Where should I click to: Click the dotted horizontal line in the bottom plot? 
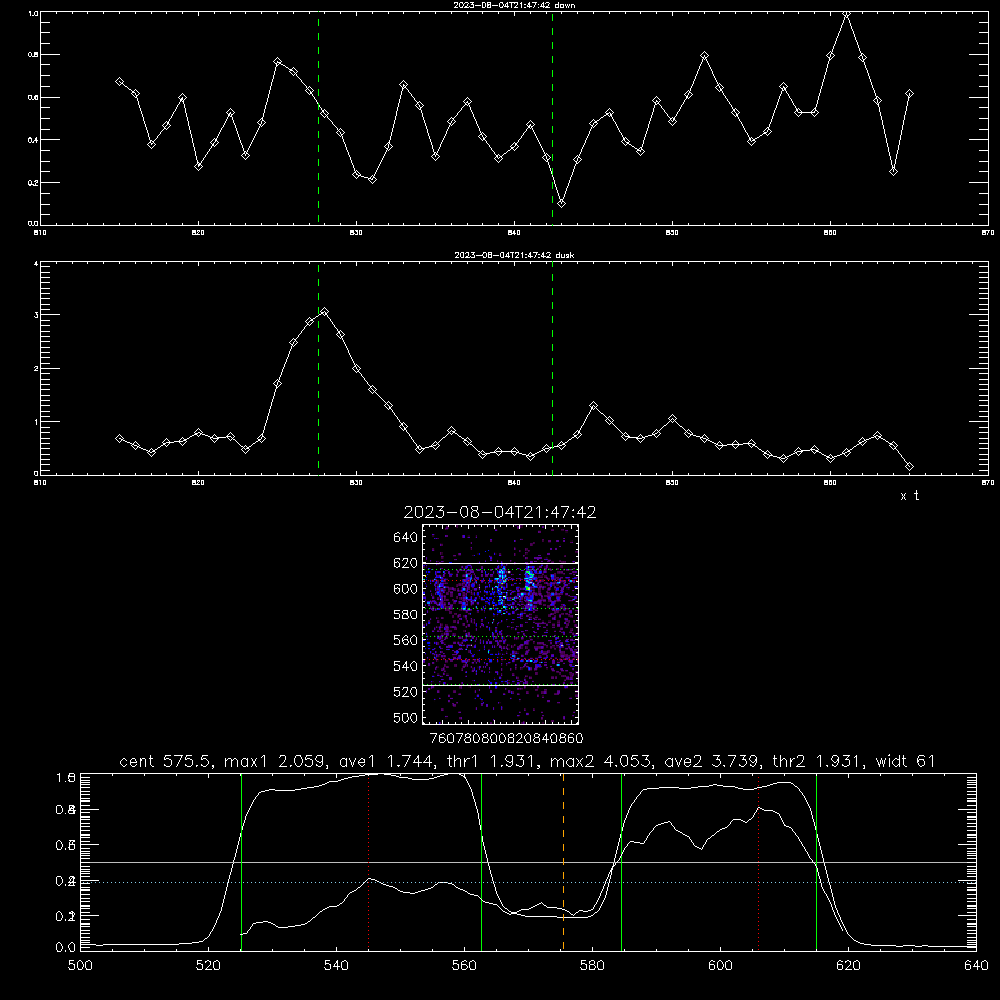point(528,883)
